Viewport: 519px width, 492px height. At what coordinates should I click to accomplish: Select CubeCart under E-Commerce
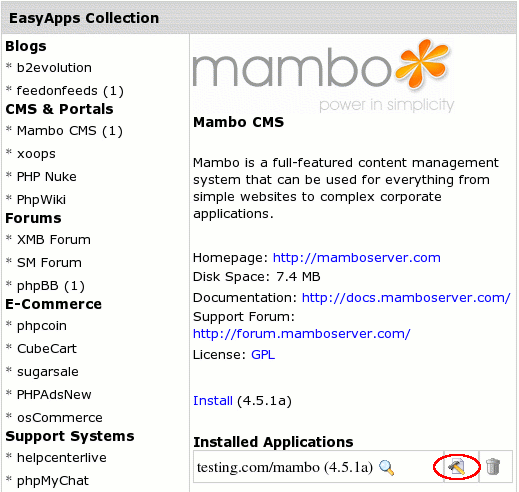(47, 349)
